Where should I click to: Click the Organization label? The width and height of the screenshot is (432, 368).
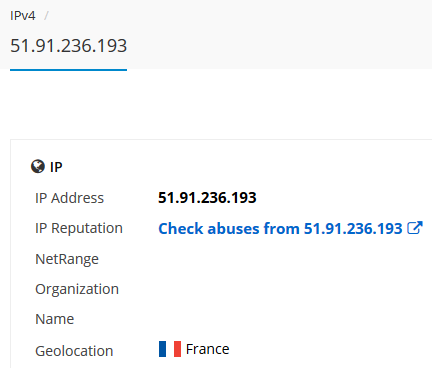[77, 289]
